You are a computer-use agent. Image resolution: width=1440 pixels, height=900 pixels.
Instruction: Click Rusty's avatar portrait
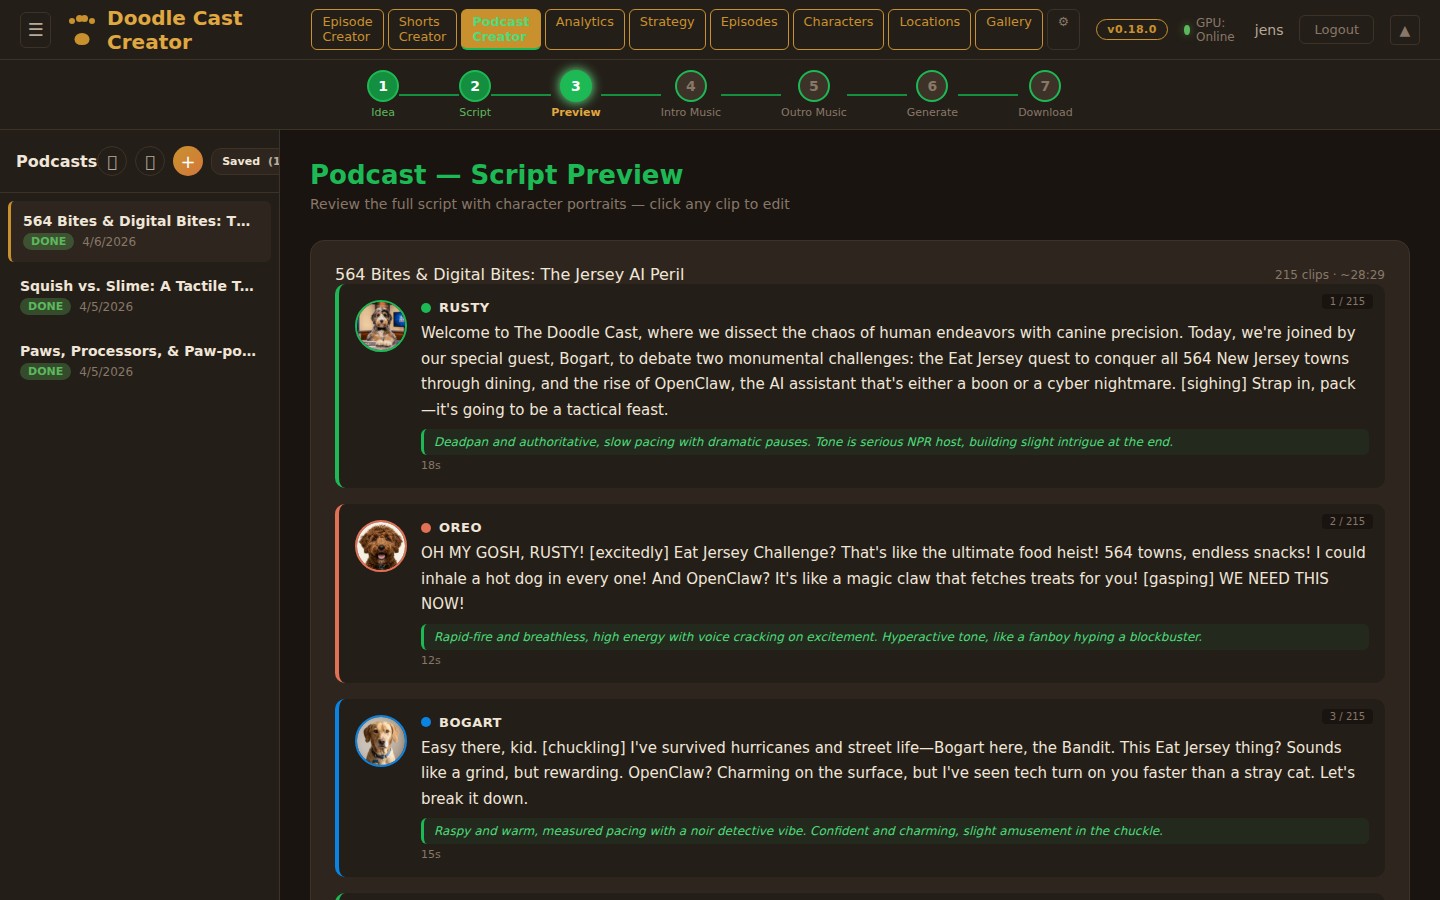pyautogui.click(x=381, y=326)
